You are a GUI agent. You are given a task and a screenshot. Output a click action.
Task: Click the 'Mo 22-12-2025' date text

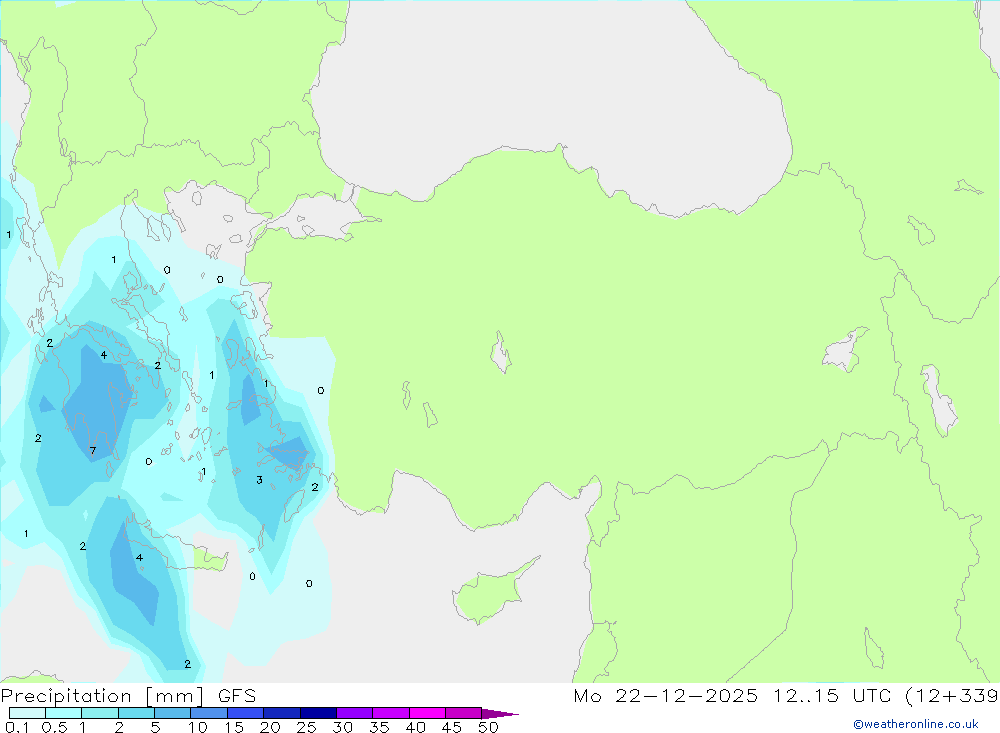[x=666, y=696]
